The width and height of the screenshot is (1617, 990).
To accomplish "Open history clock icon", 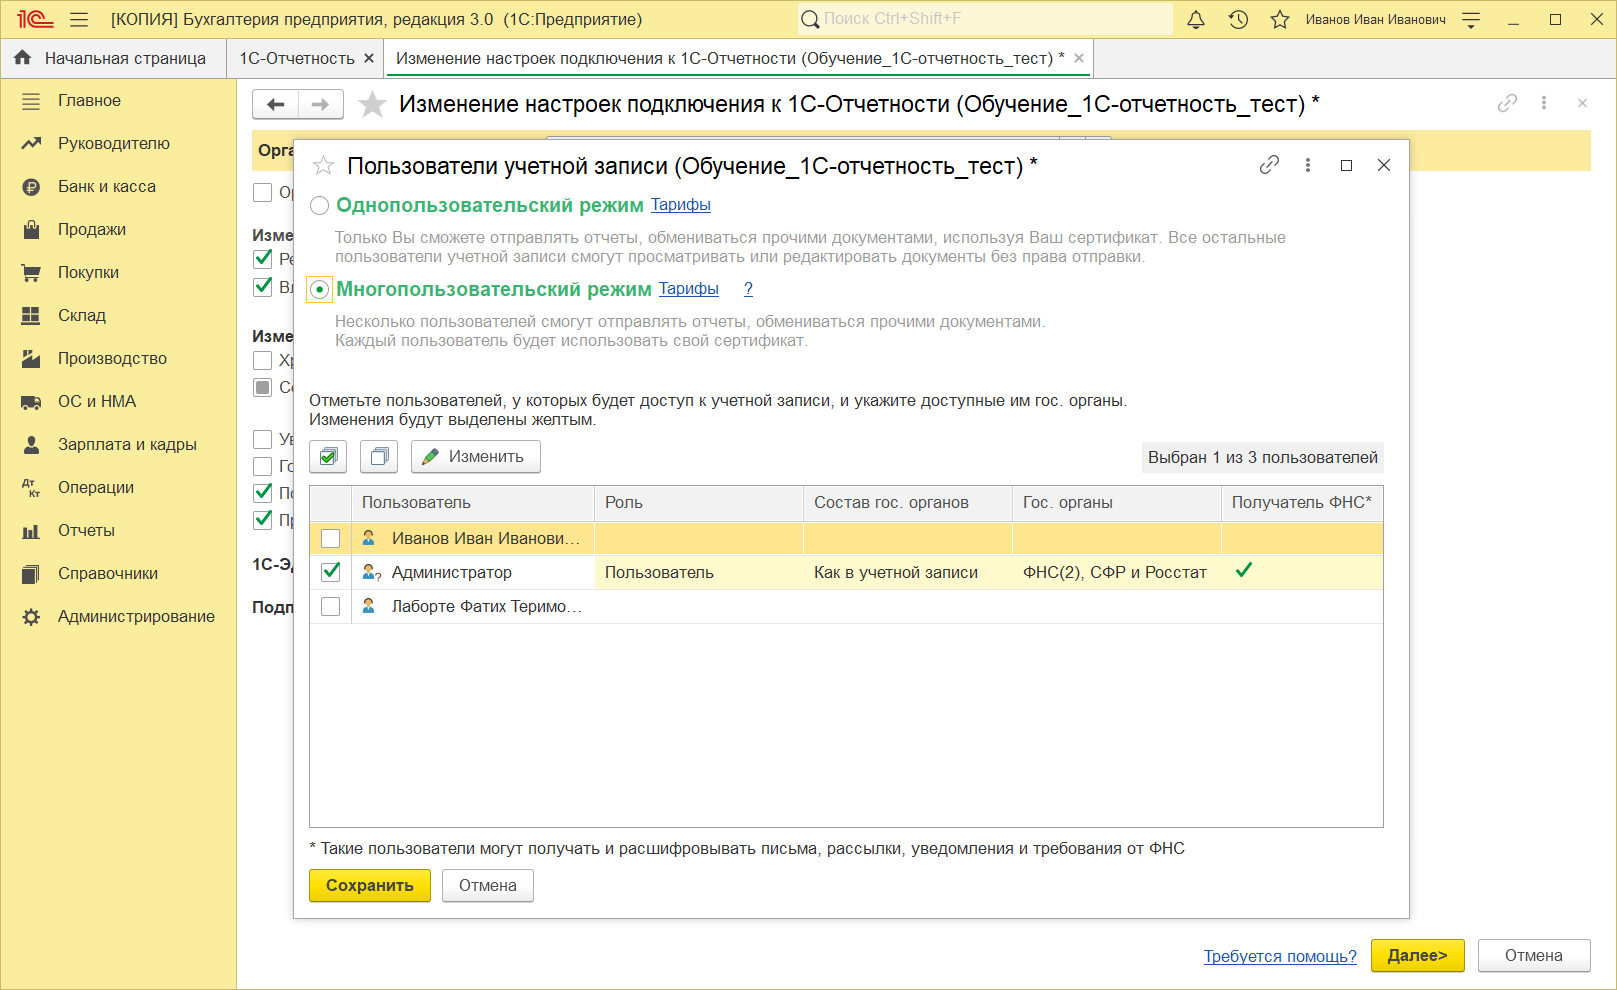I will click(1238, 19).
